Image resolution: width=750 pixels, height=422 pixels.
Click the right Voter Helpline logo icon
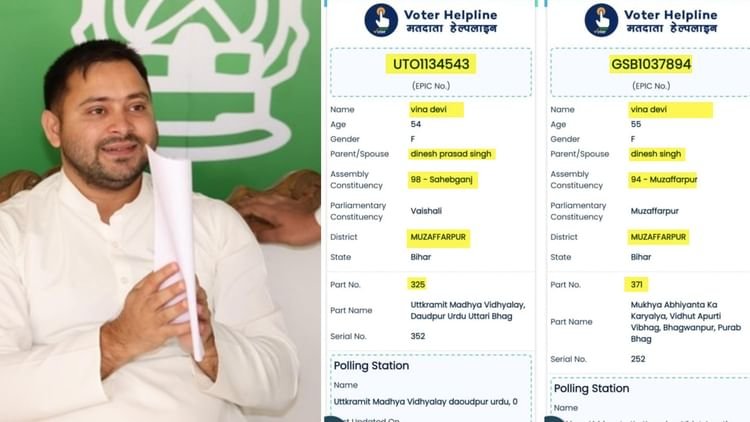tap(601, 20)
